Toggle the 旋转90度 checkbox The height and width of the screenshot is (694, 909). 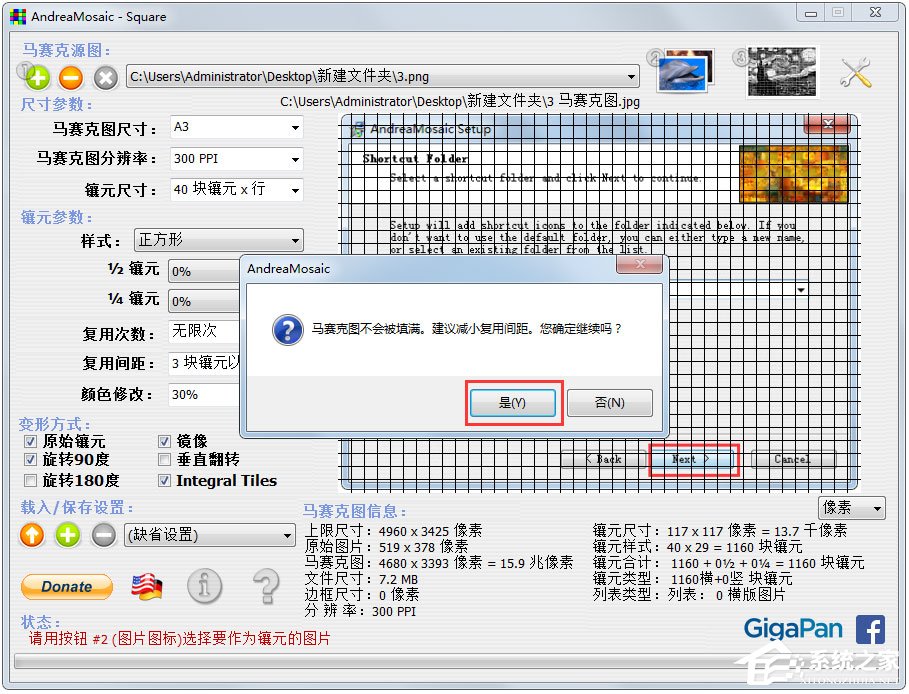[x=31, y=460]
